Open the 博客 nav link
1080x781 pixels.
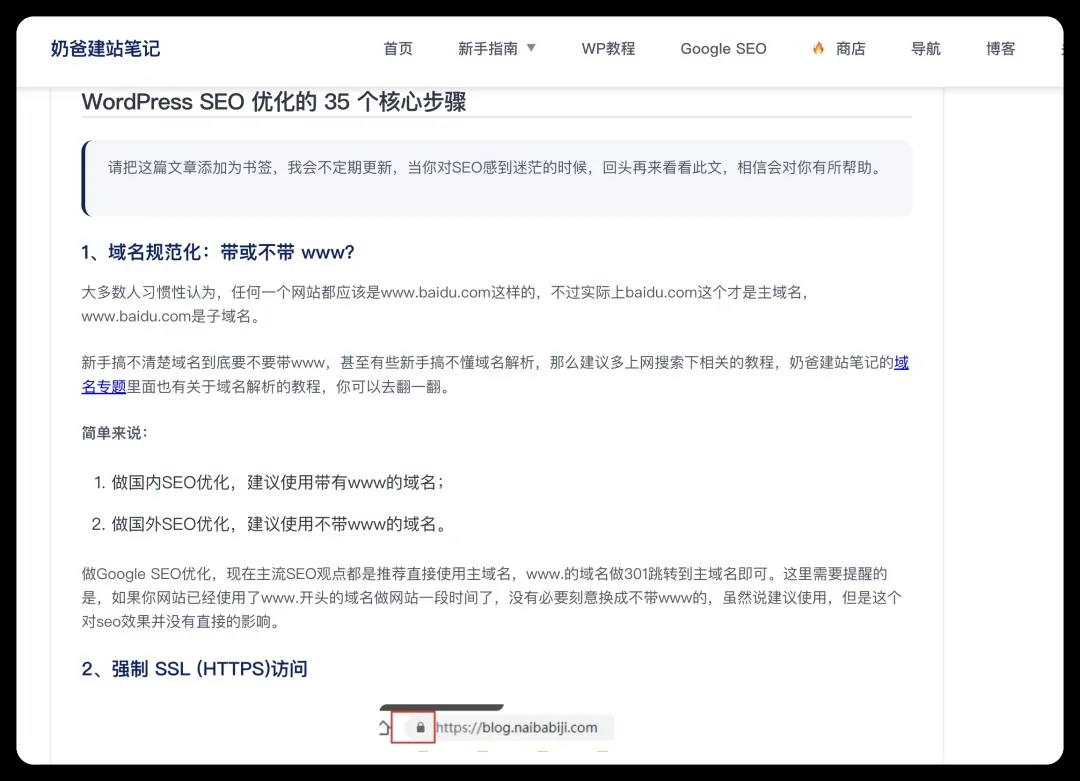pyautogui.click(x=1001, y=49)
